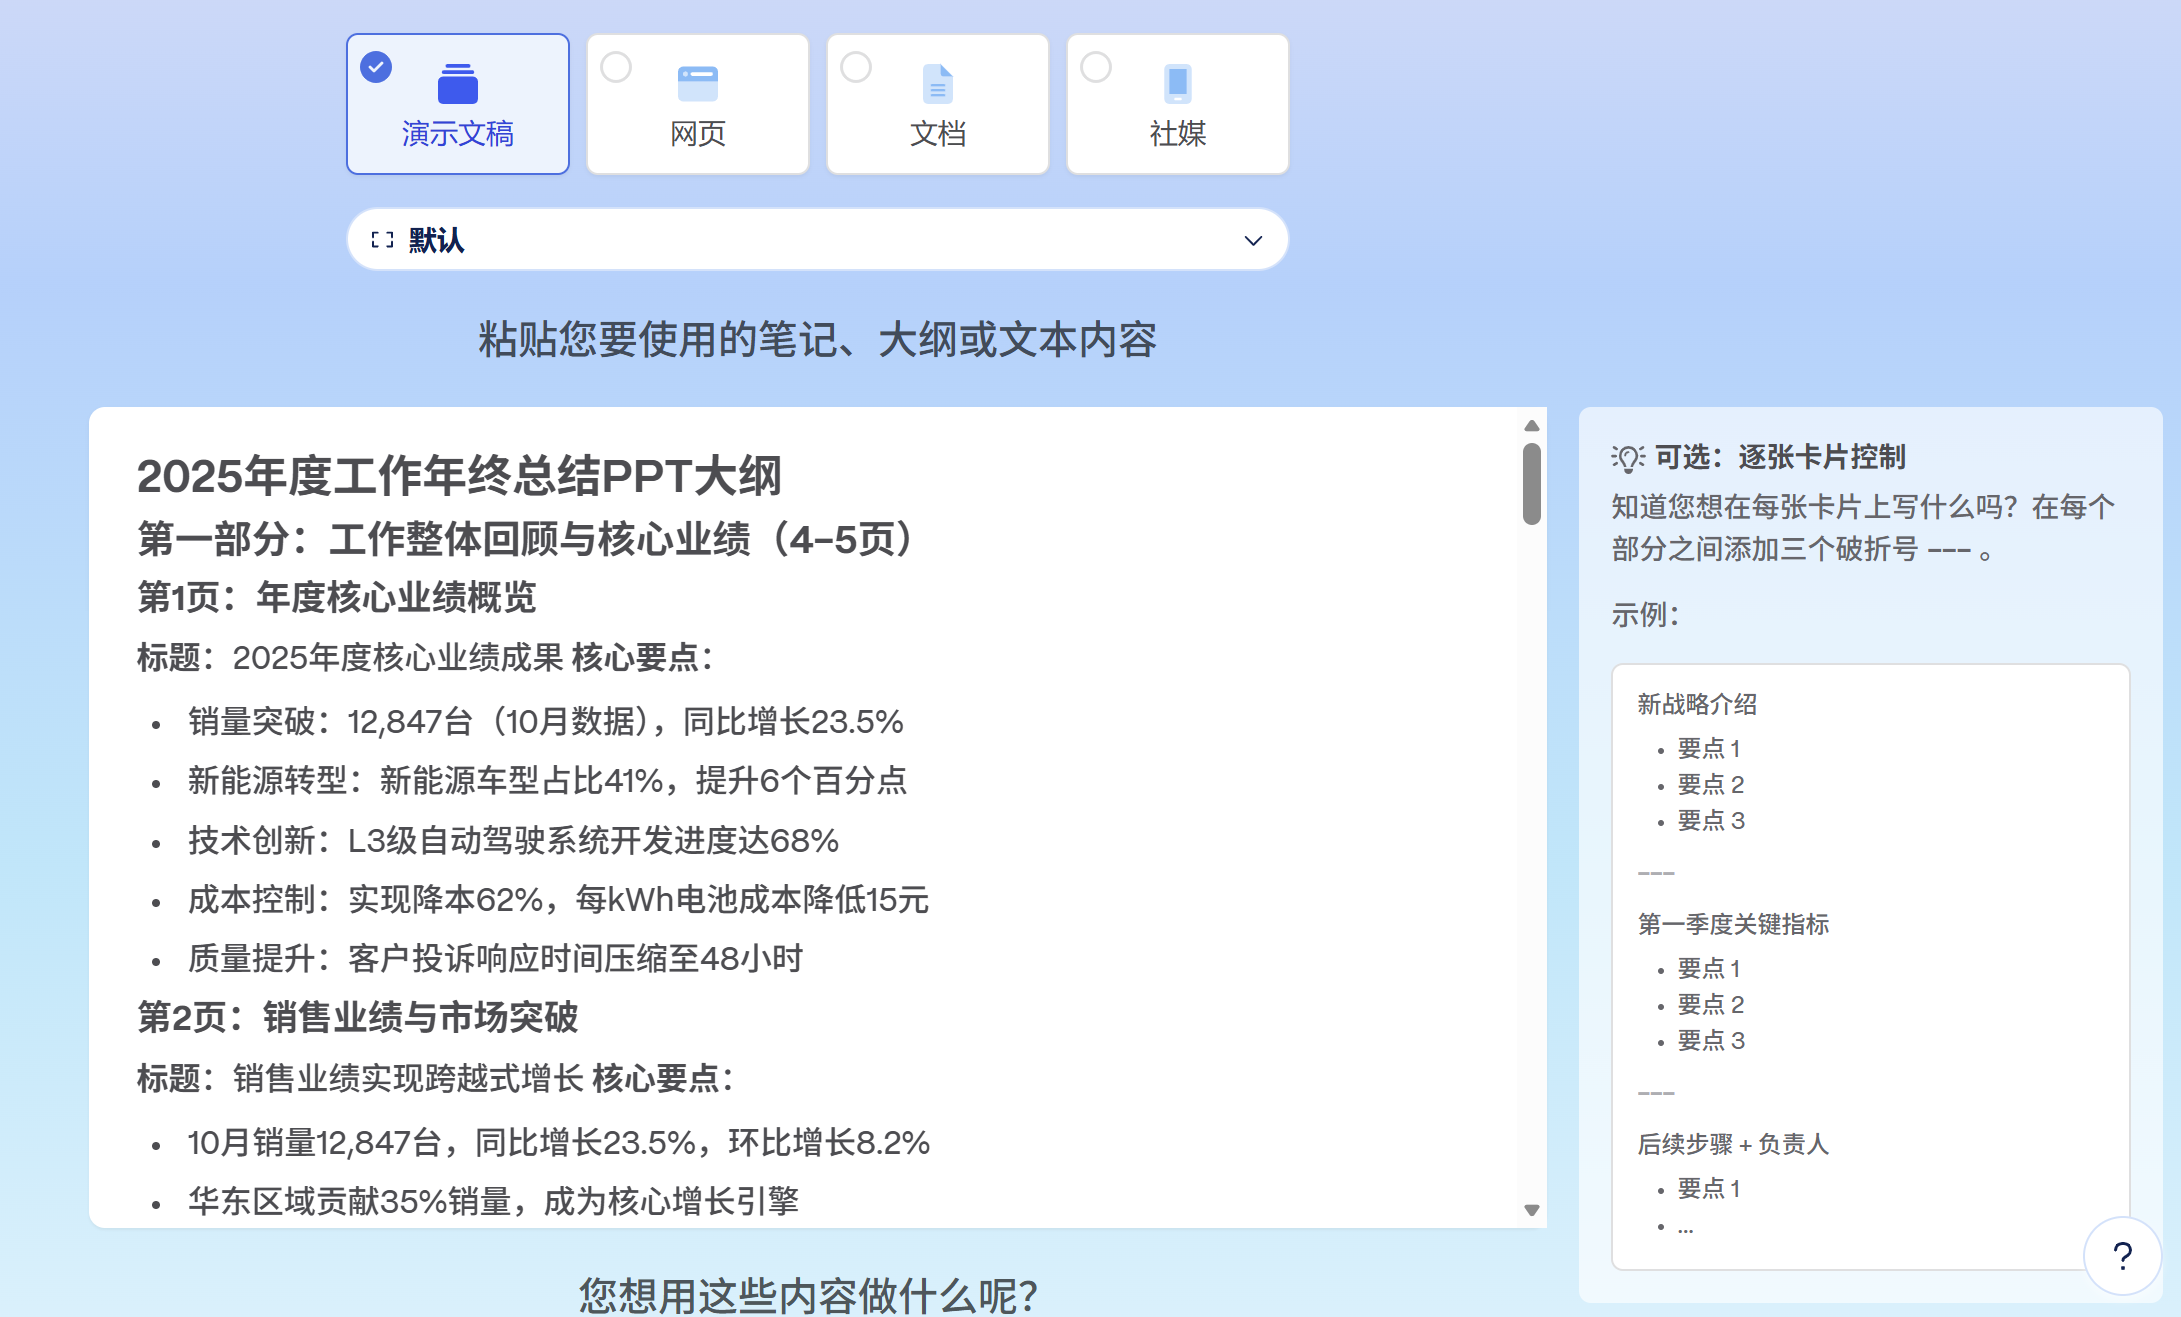Click the 文档 document icon
Screen dimensions: 2181x1317
pyautogui.click(x=937, y=82)
